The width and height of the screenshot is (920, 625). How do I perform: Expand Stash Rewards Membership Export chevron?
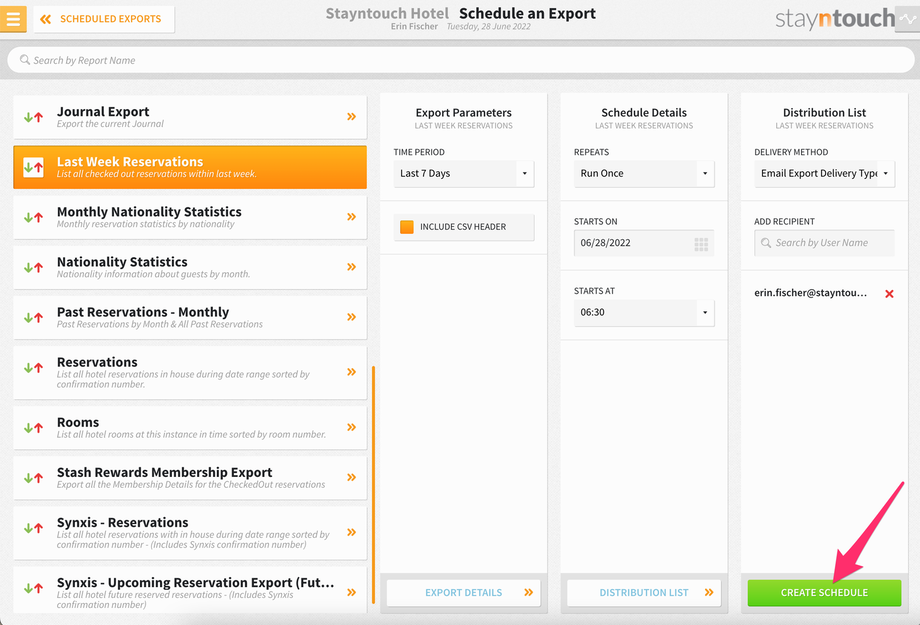351,477
